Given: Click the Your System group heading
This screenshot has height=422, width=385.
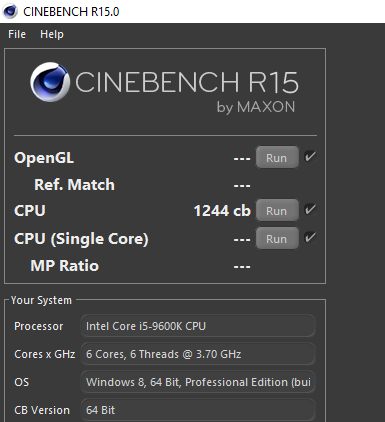Looking at the screenshot, I should [41, 300].
